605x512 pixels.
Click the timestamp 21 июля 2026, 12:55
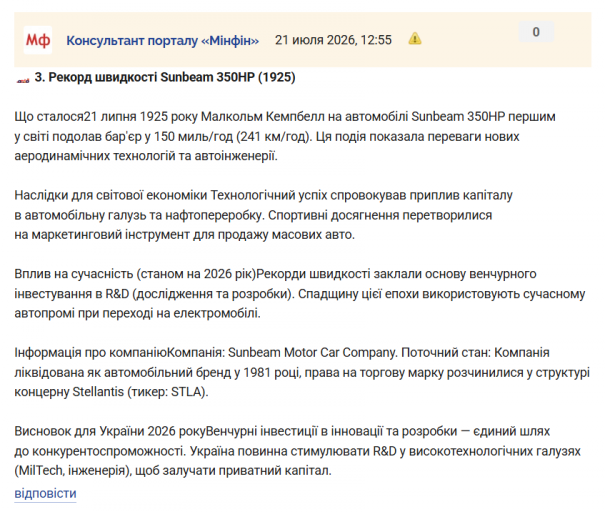[x=333, y=40]
